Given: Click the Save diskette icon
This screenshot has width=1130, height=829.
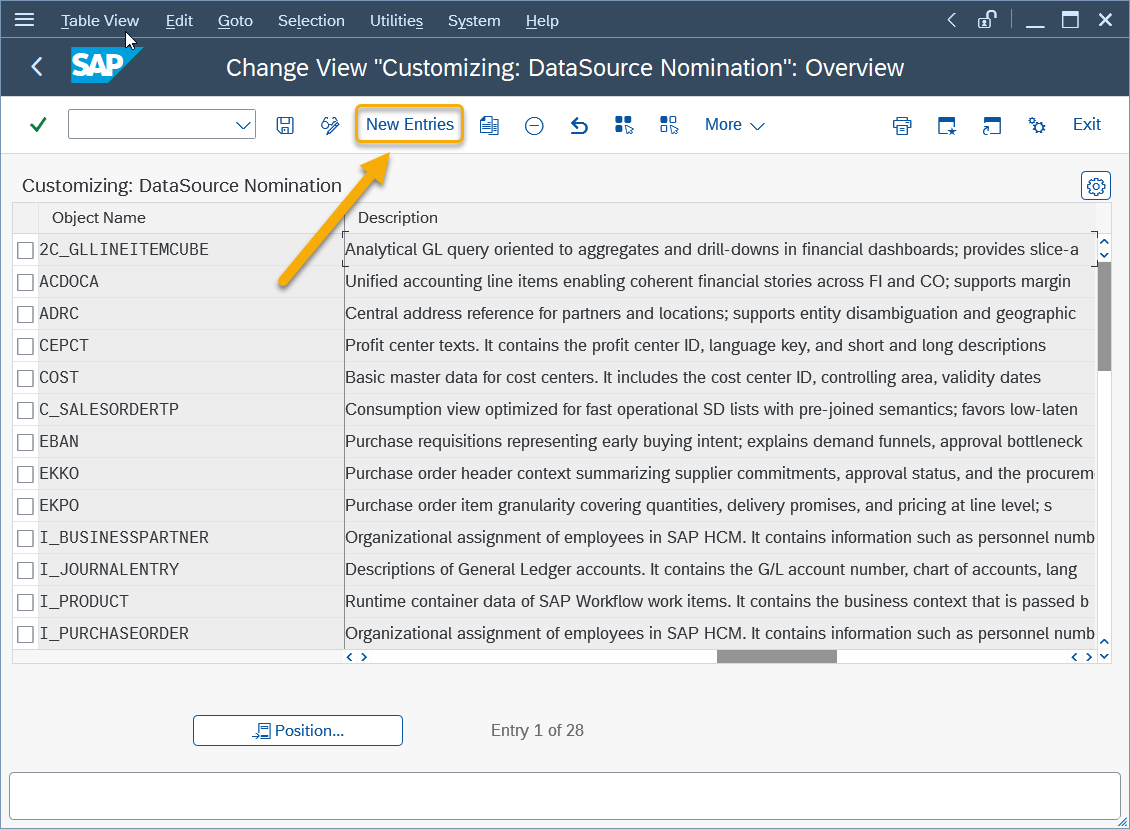Looking at the screenshot, I should tap(285, 125).
